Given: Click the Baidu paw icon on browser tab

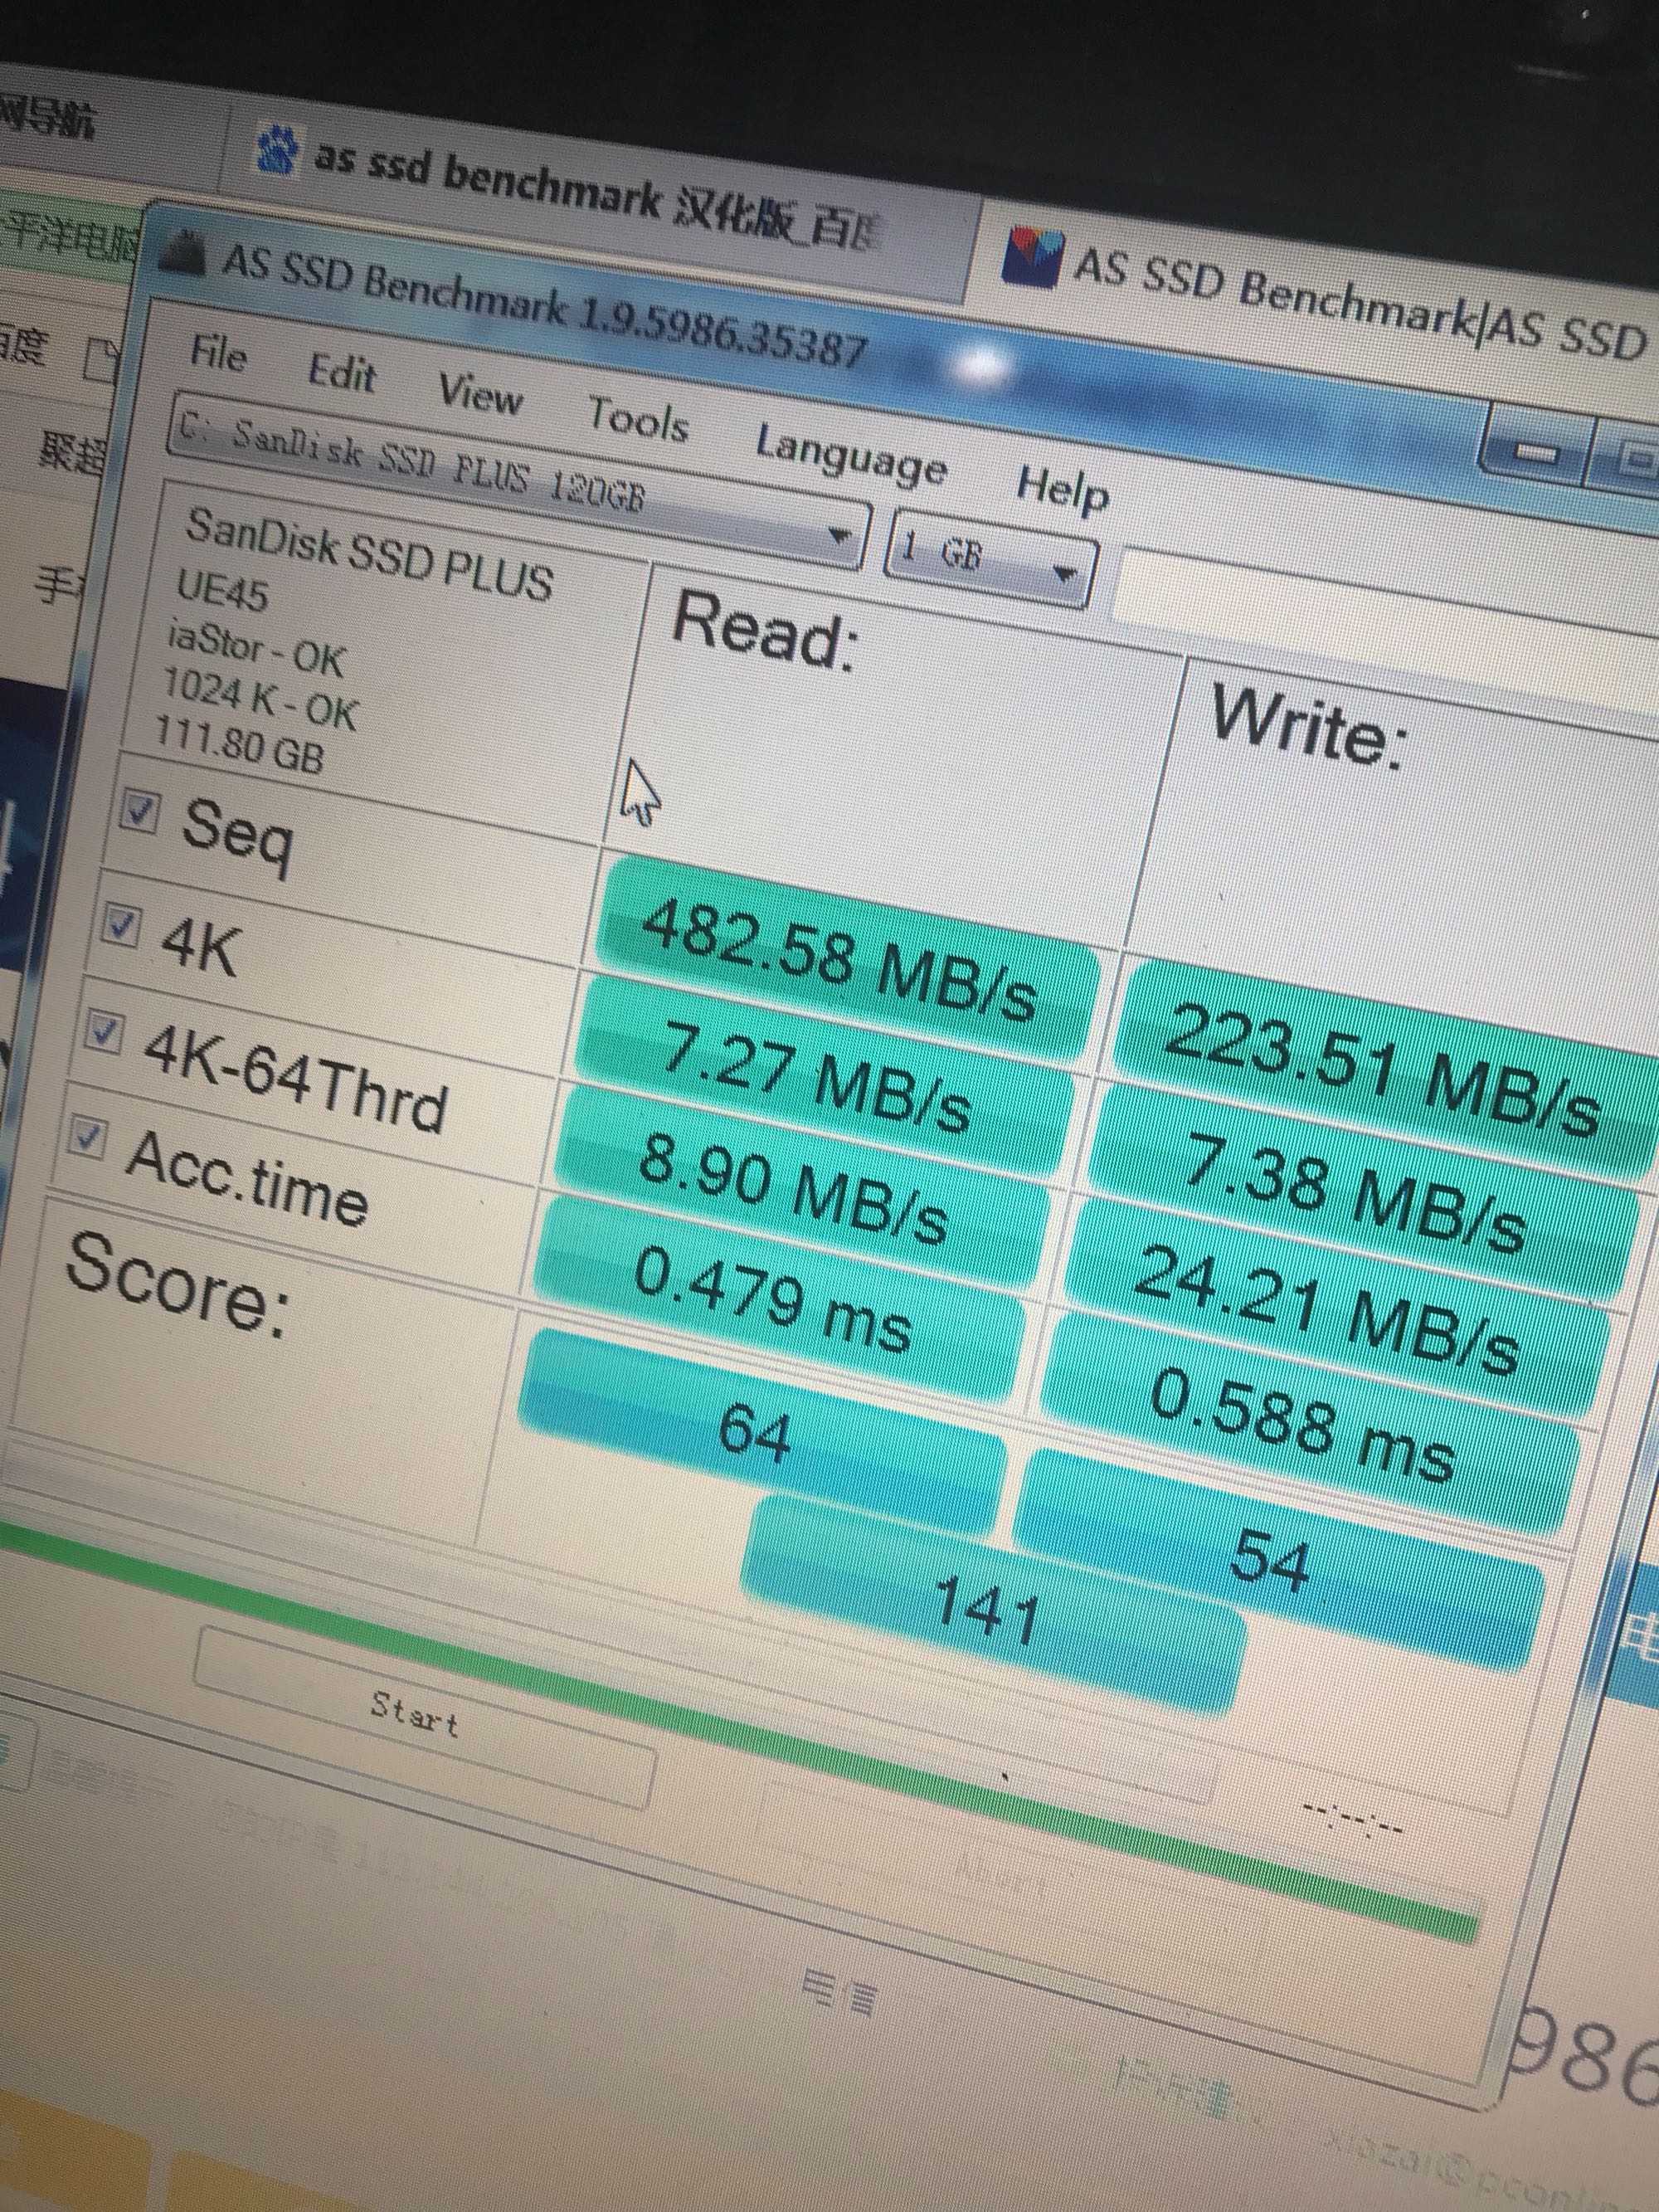Looking at the screenshot, I should pos(278,150).
